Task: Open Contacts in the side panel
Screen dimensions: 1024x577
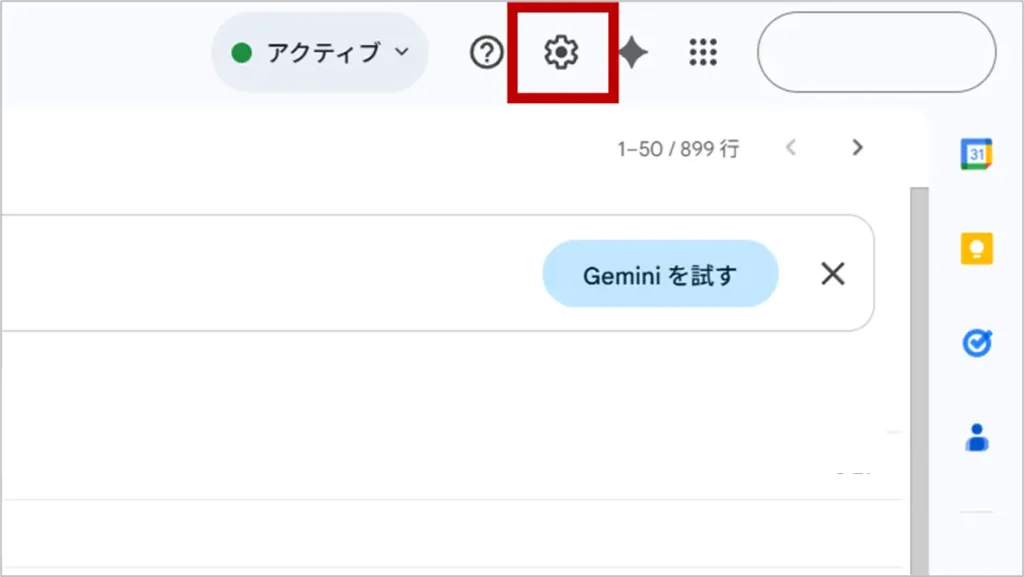Action: 976,437
